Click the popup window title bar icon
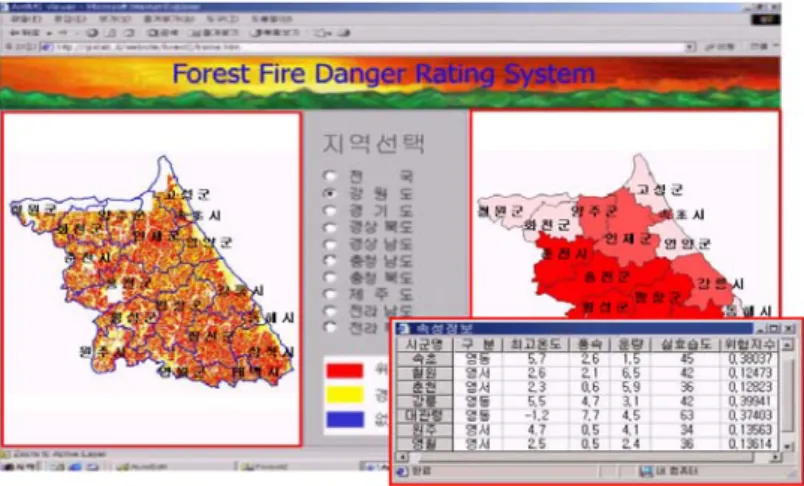 tap(403, 329)
